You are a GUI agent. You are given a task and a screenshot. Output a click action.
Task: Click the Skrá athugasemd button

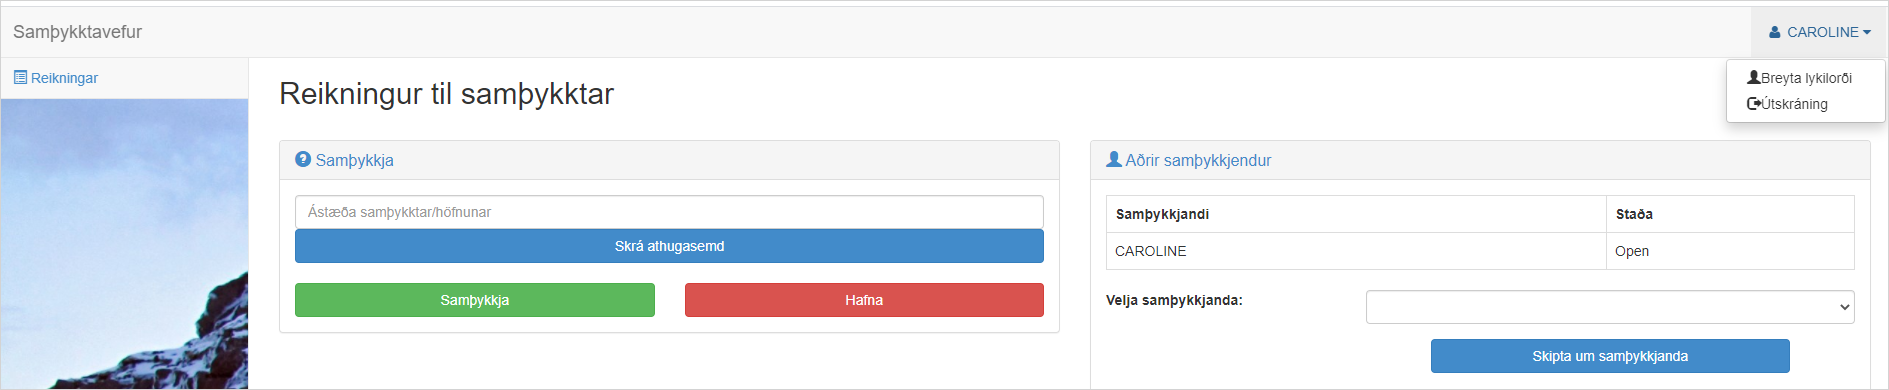pyautogui.click(x=669, y=246)
